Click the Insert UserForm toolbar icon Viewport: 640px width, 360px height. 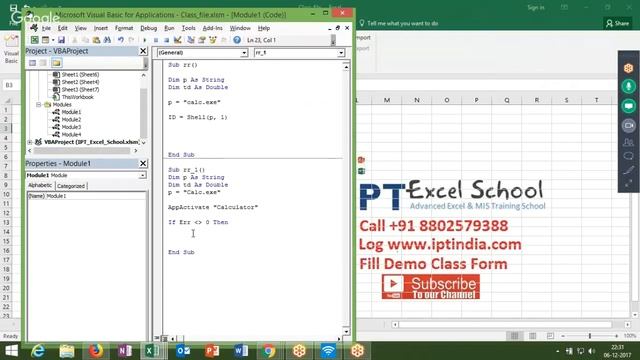point(45,40)
